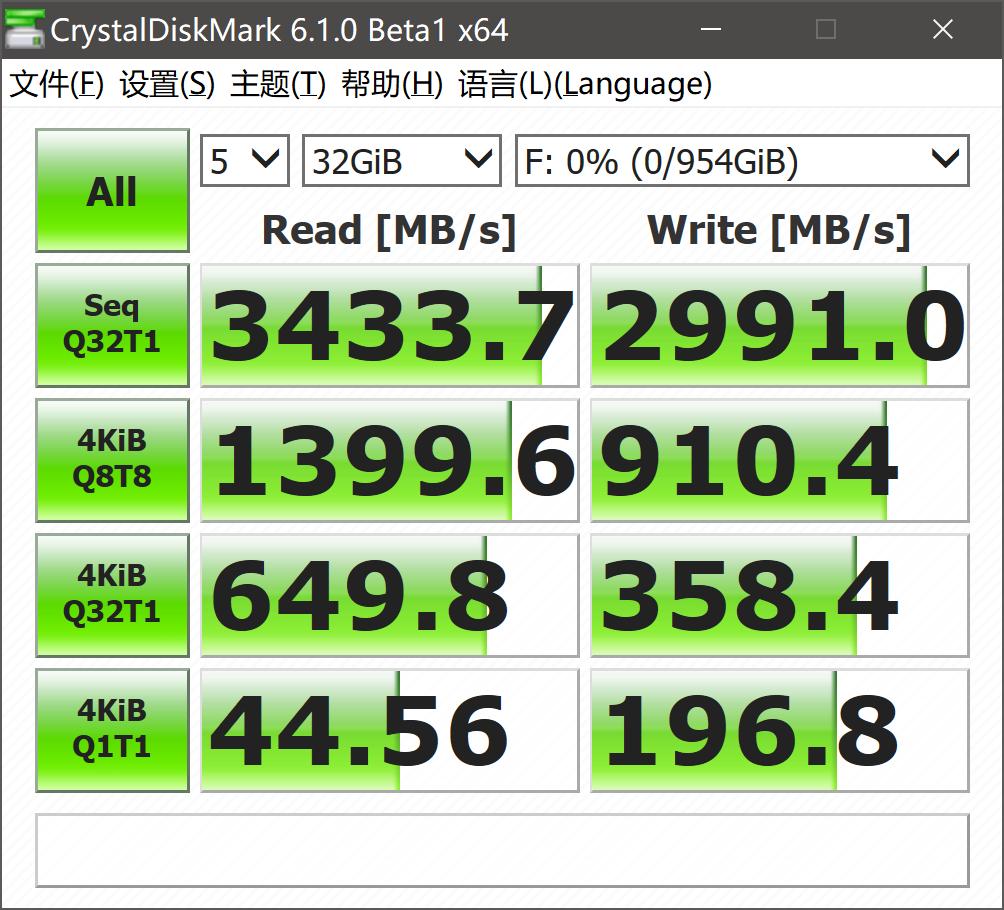Run the 4KiB Q1T1 test
Image resolution: width=1004 pixels, height=910 pixels.
coord(111,729)
